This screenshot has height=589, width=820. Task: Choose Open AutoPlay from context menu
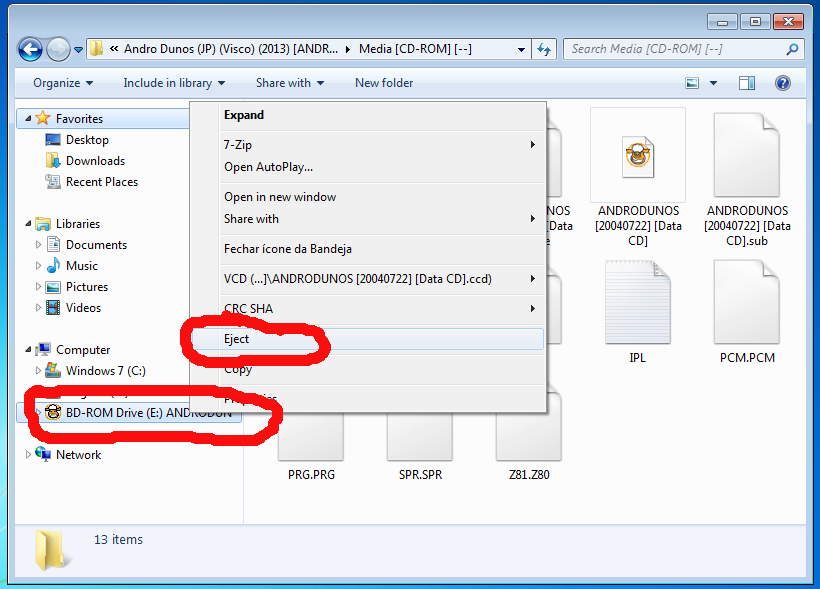click(268, 167)
